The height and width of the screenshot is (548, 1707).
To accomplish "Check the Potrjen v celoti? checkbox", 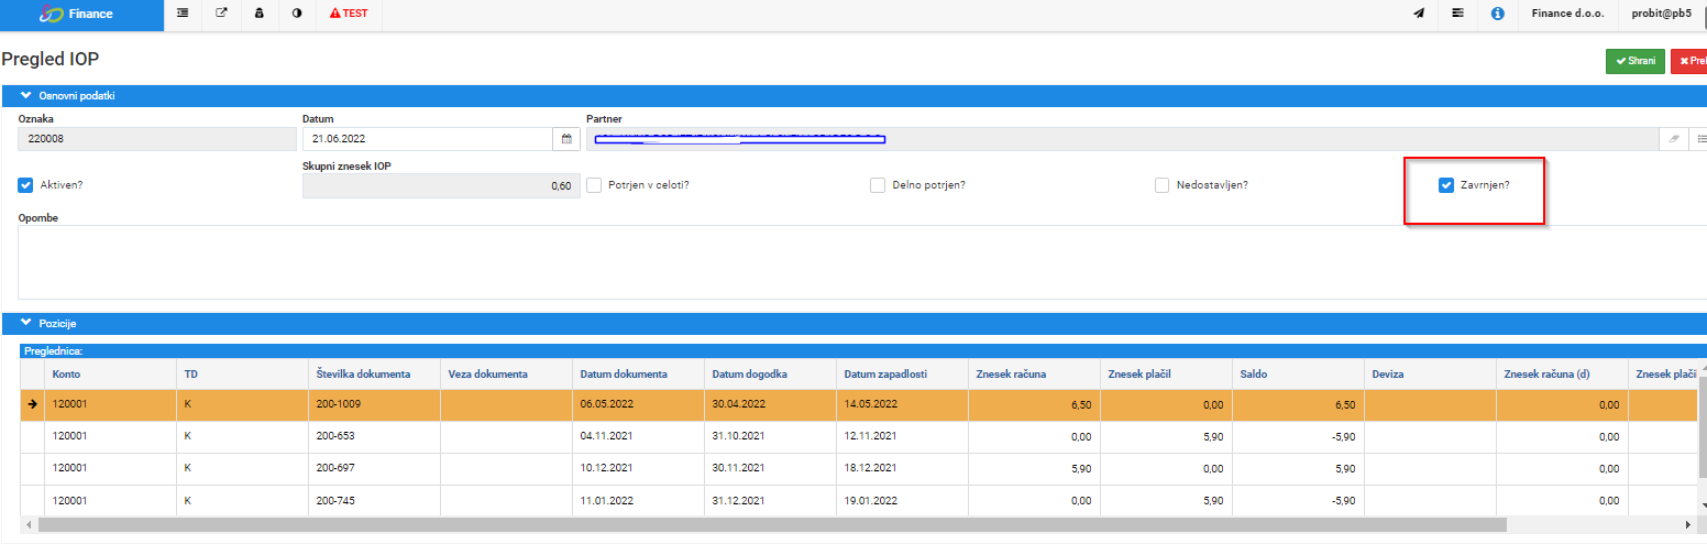I will (594, 185).
